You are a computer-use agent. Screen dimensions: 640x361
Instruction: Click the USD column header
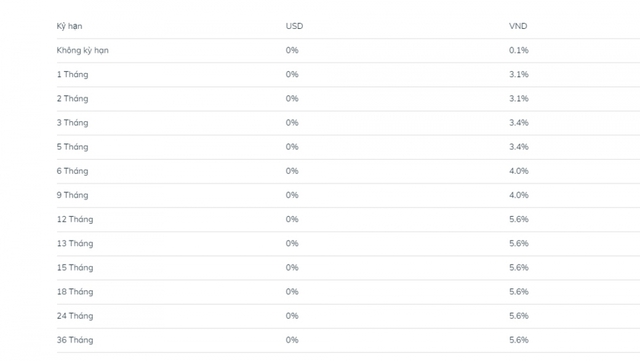pyautogui.click(x=294, y=26)
